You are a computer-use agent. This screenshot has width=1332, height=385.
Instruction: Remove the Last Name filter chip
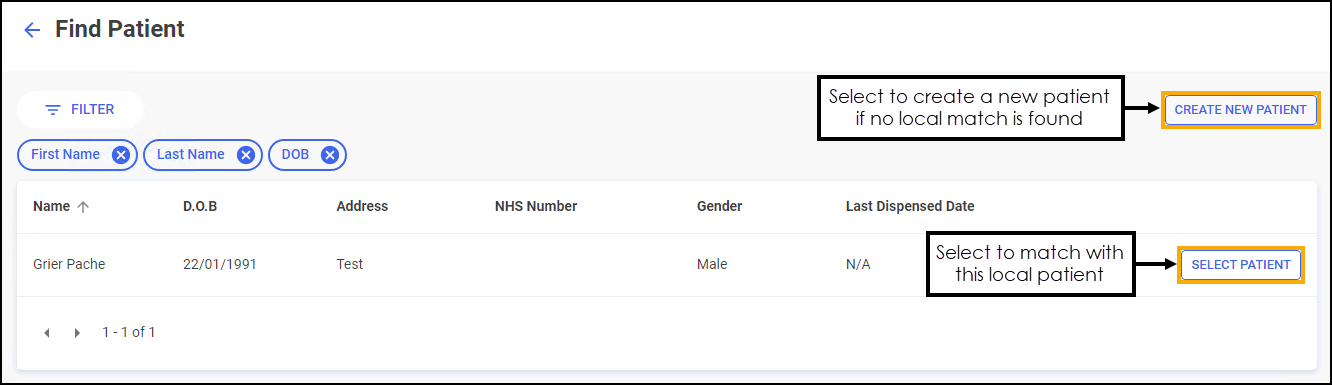click(245, 155)
